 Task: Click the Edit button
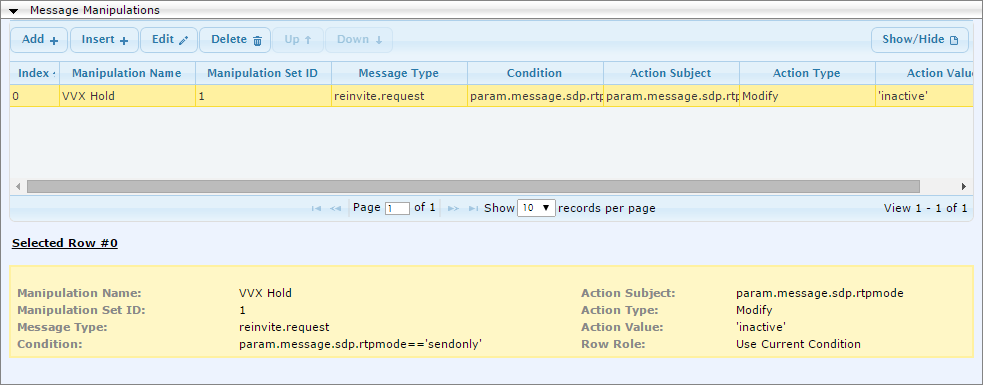[x=169, y=40]
